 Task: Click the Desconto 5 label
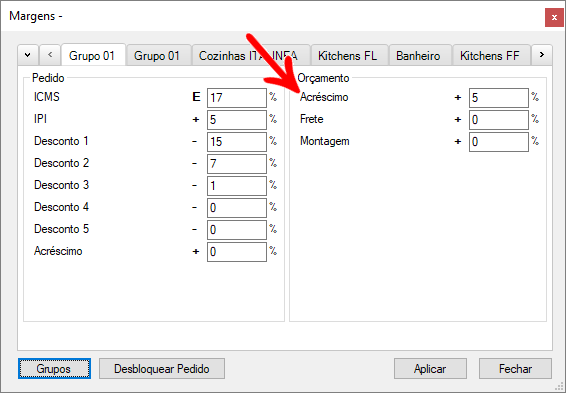click(x=61, y=229)
